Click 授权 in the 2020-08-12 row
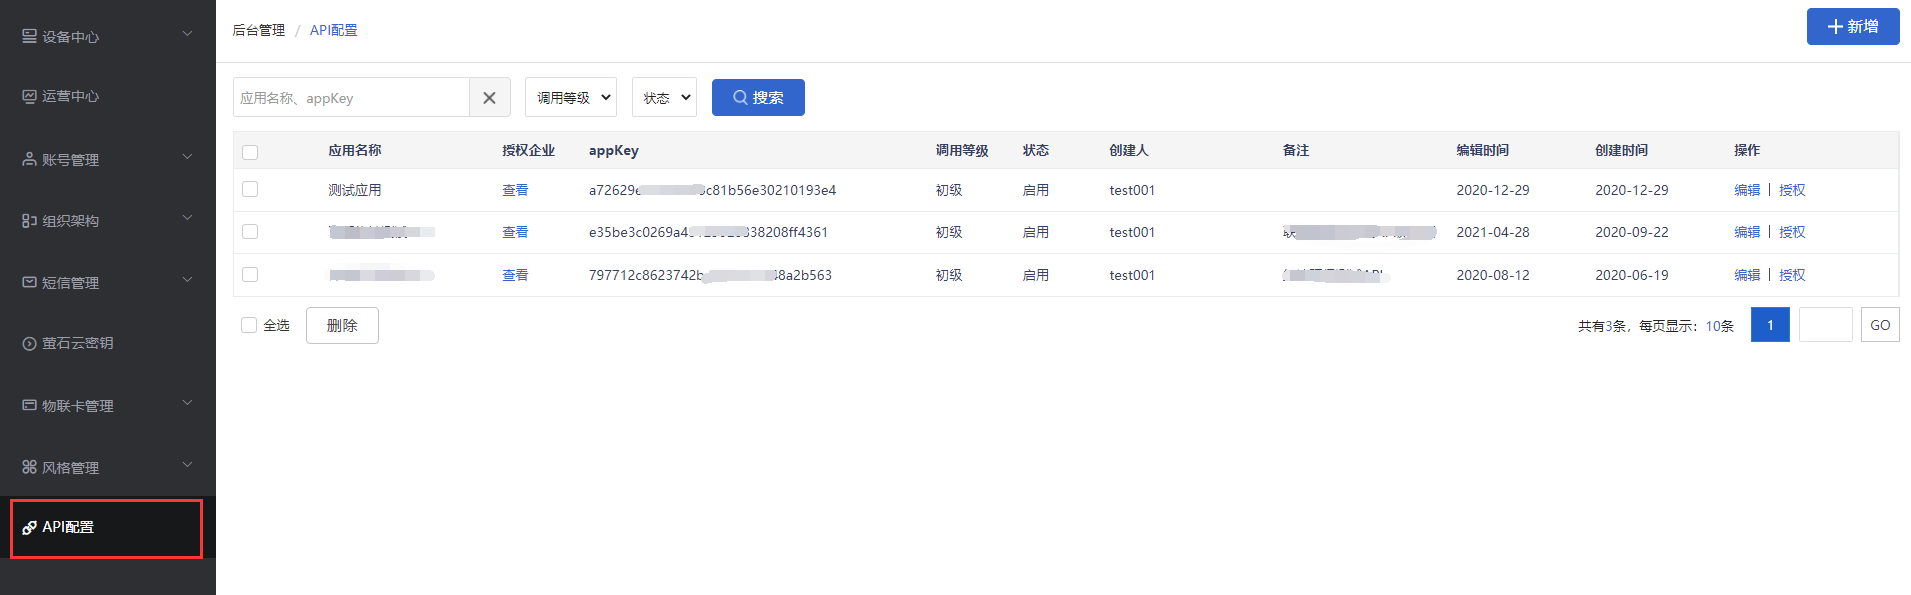1911x595 pixels. pos(1792,275)
